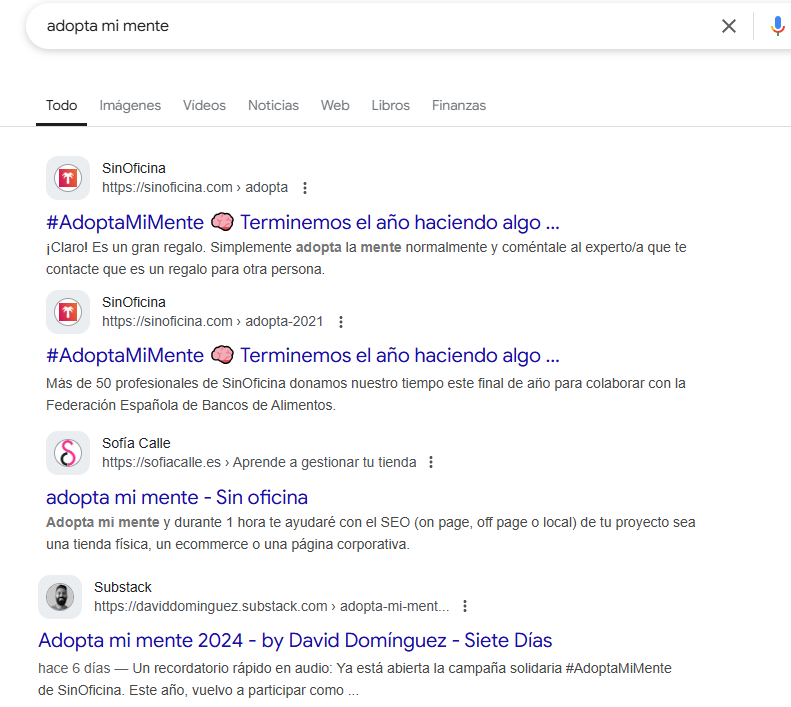Open options for sinoficina.com adopta result
The width and height of the screenshot is (791, 707).
305,188
